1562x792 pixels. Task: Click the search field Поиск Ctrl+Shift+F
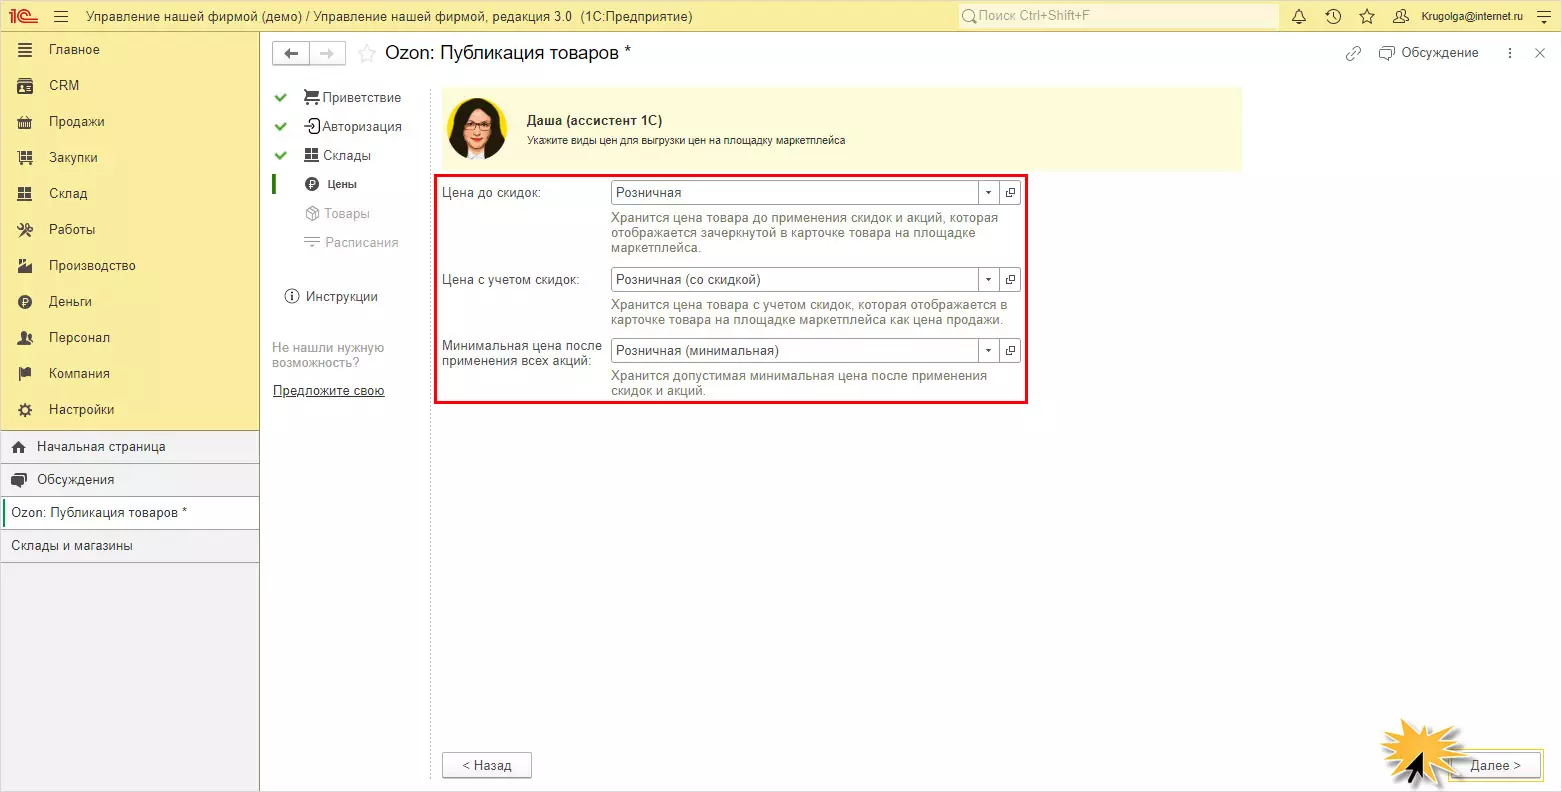1118,16
